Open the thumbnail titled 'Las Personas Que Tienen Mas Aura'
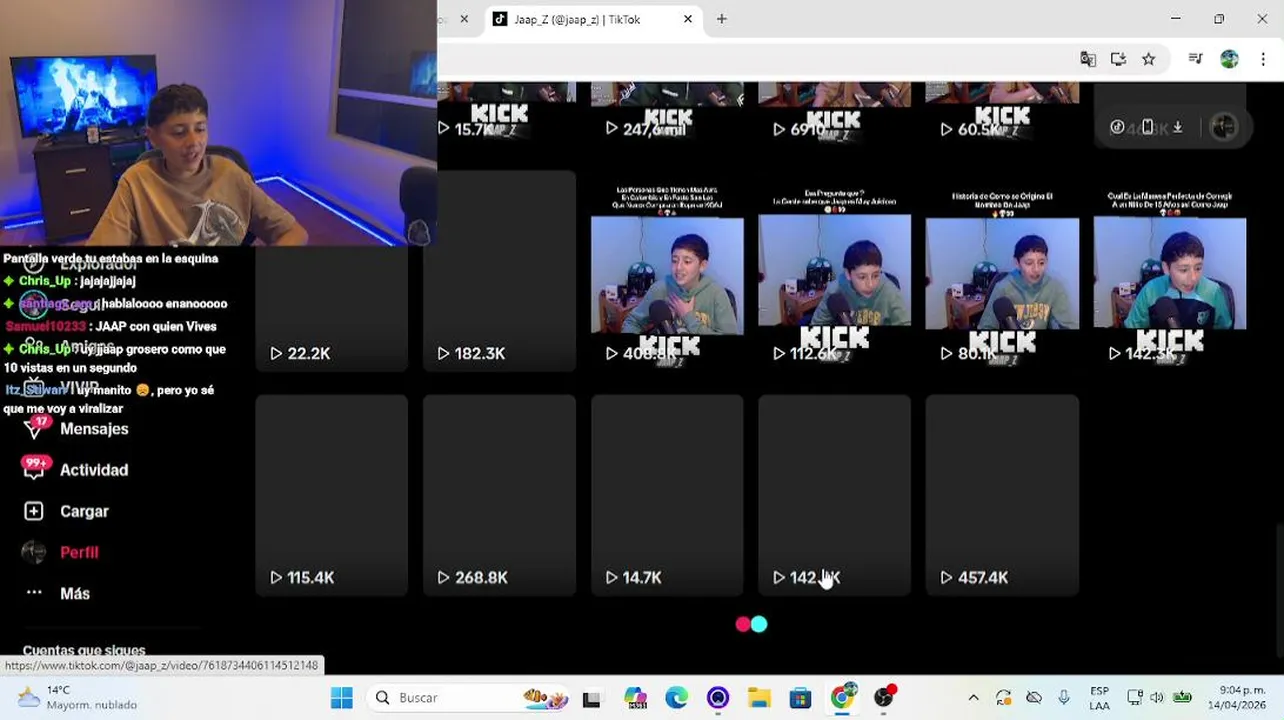 pos(667,271)
